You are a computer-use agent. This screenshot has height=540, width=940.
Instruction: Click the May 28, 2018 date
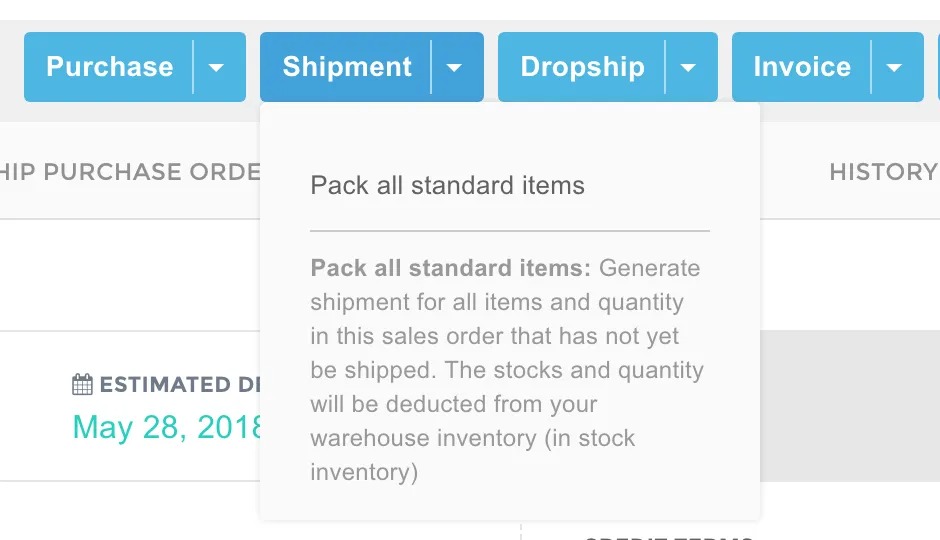(x=166, y=427)
